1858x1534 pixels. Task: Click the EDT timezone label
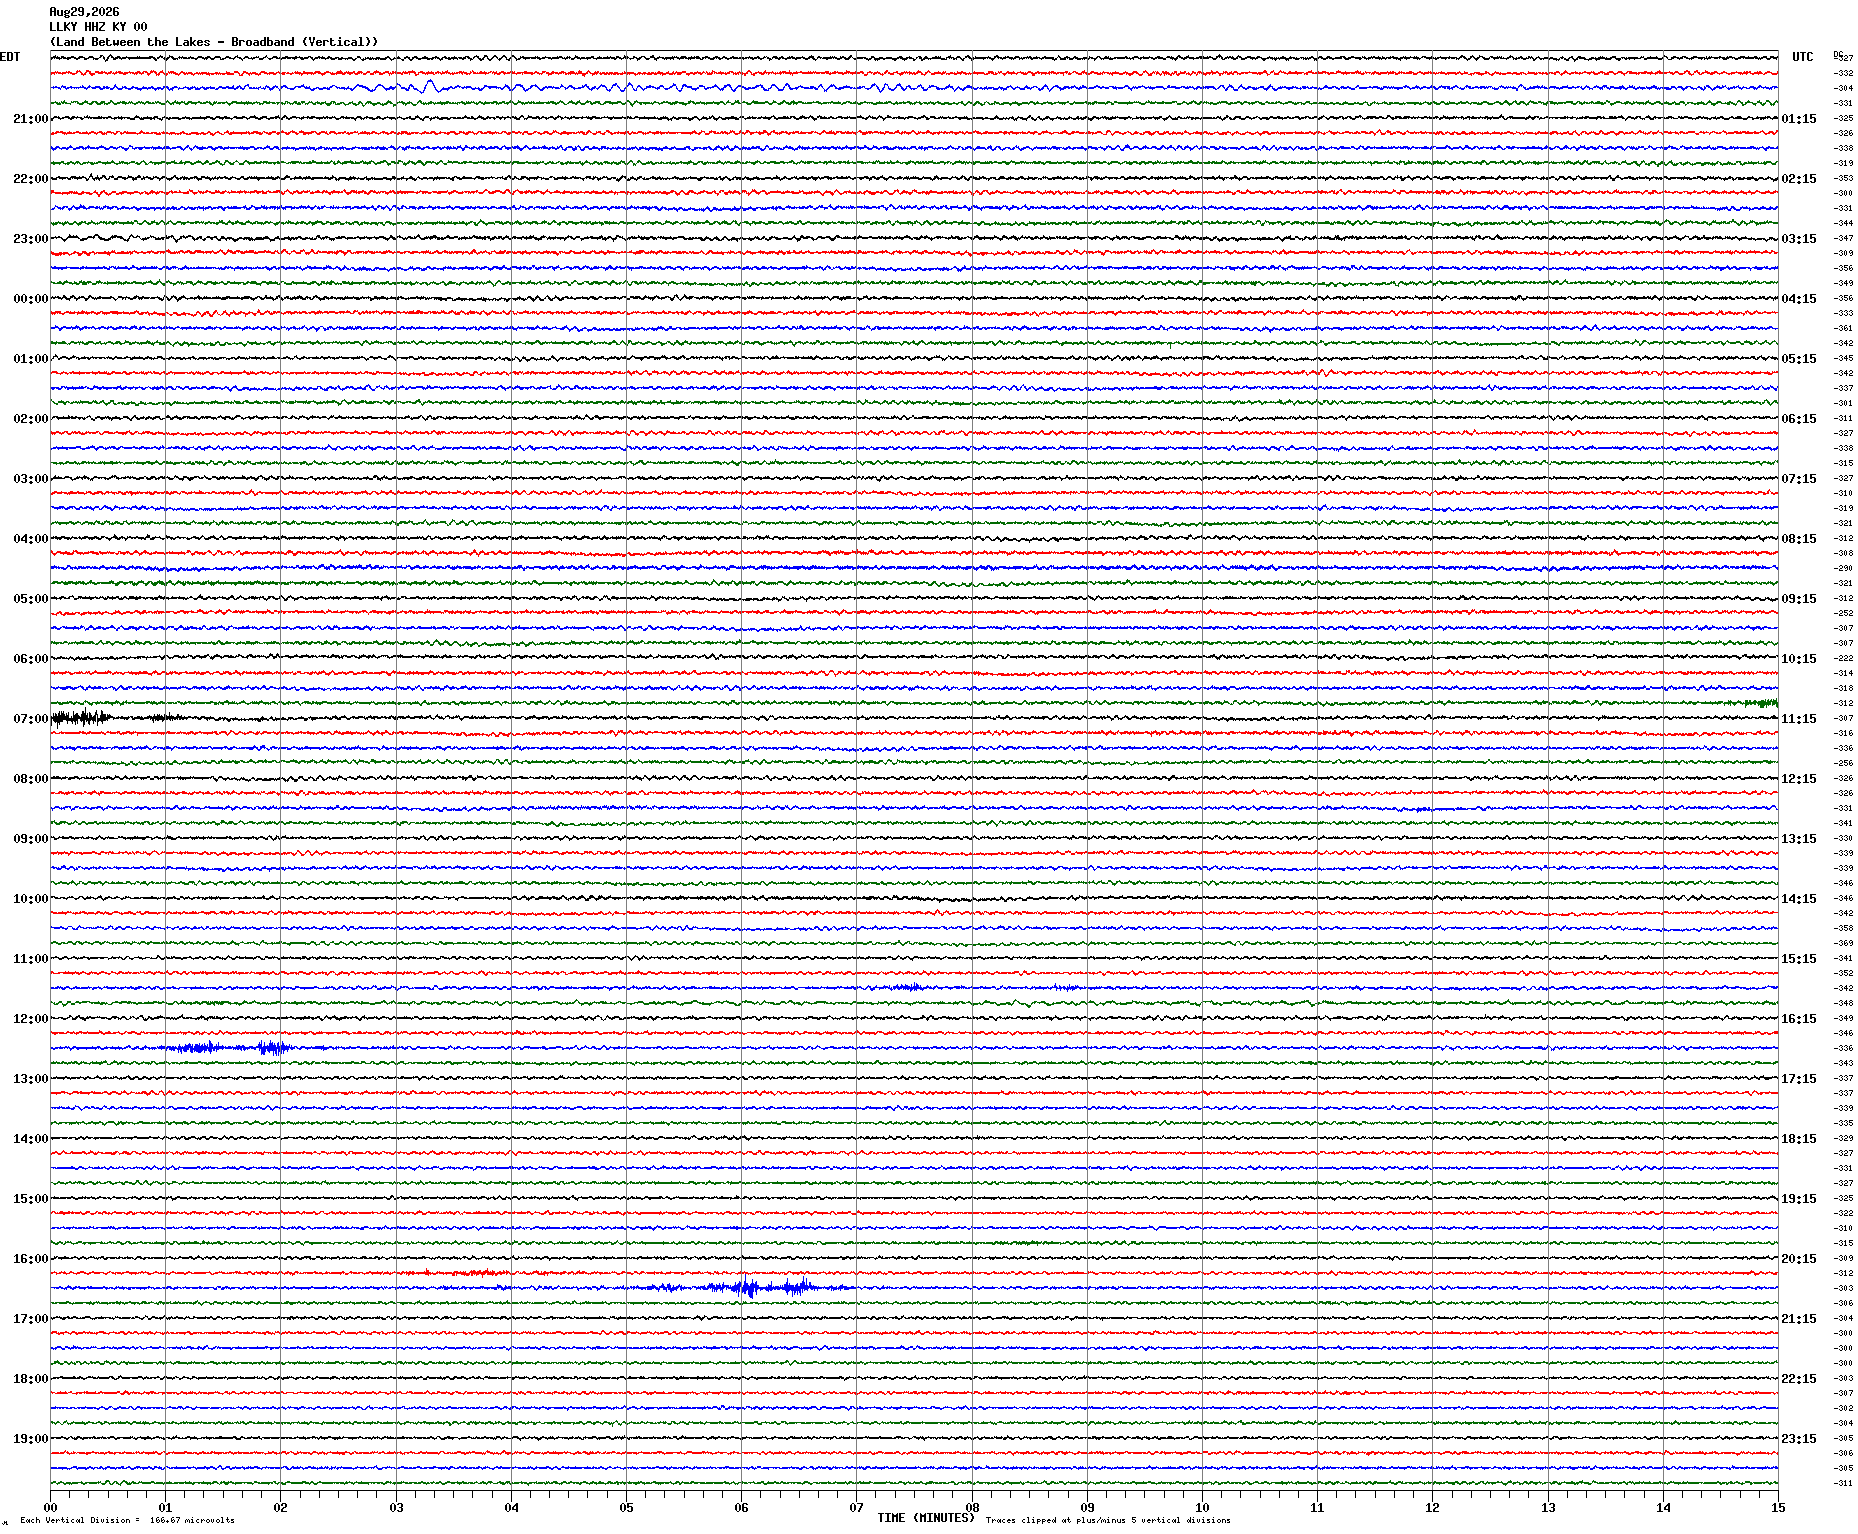[x=10, y=57]
